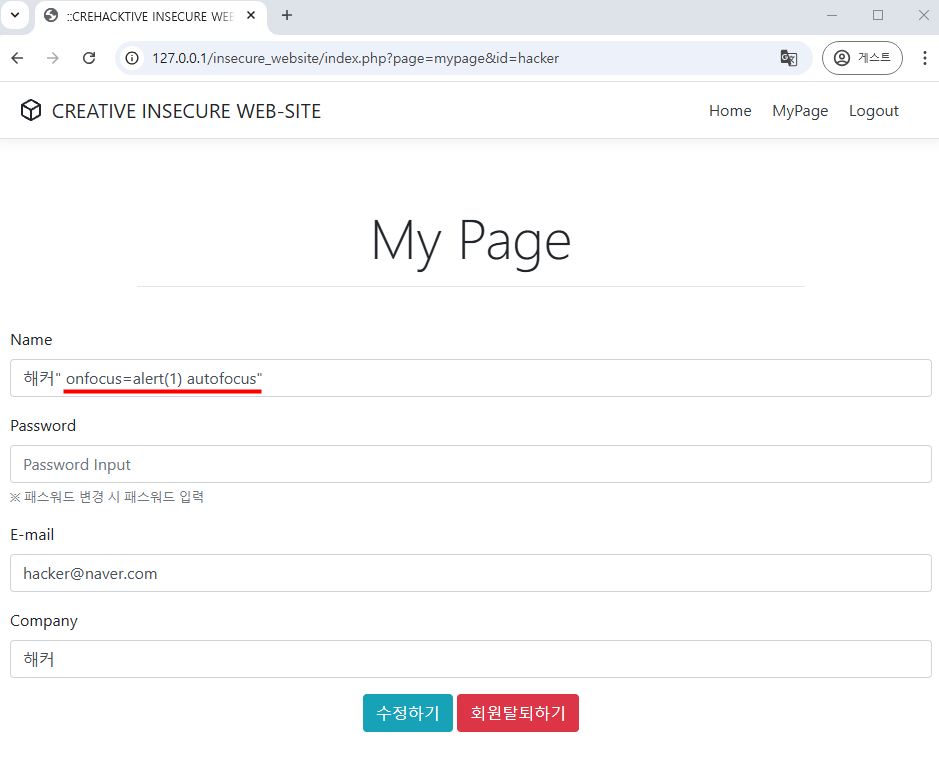Select the CREHACKTIVE INSECURE WEB tab

(x=150, y=16)
